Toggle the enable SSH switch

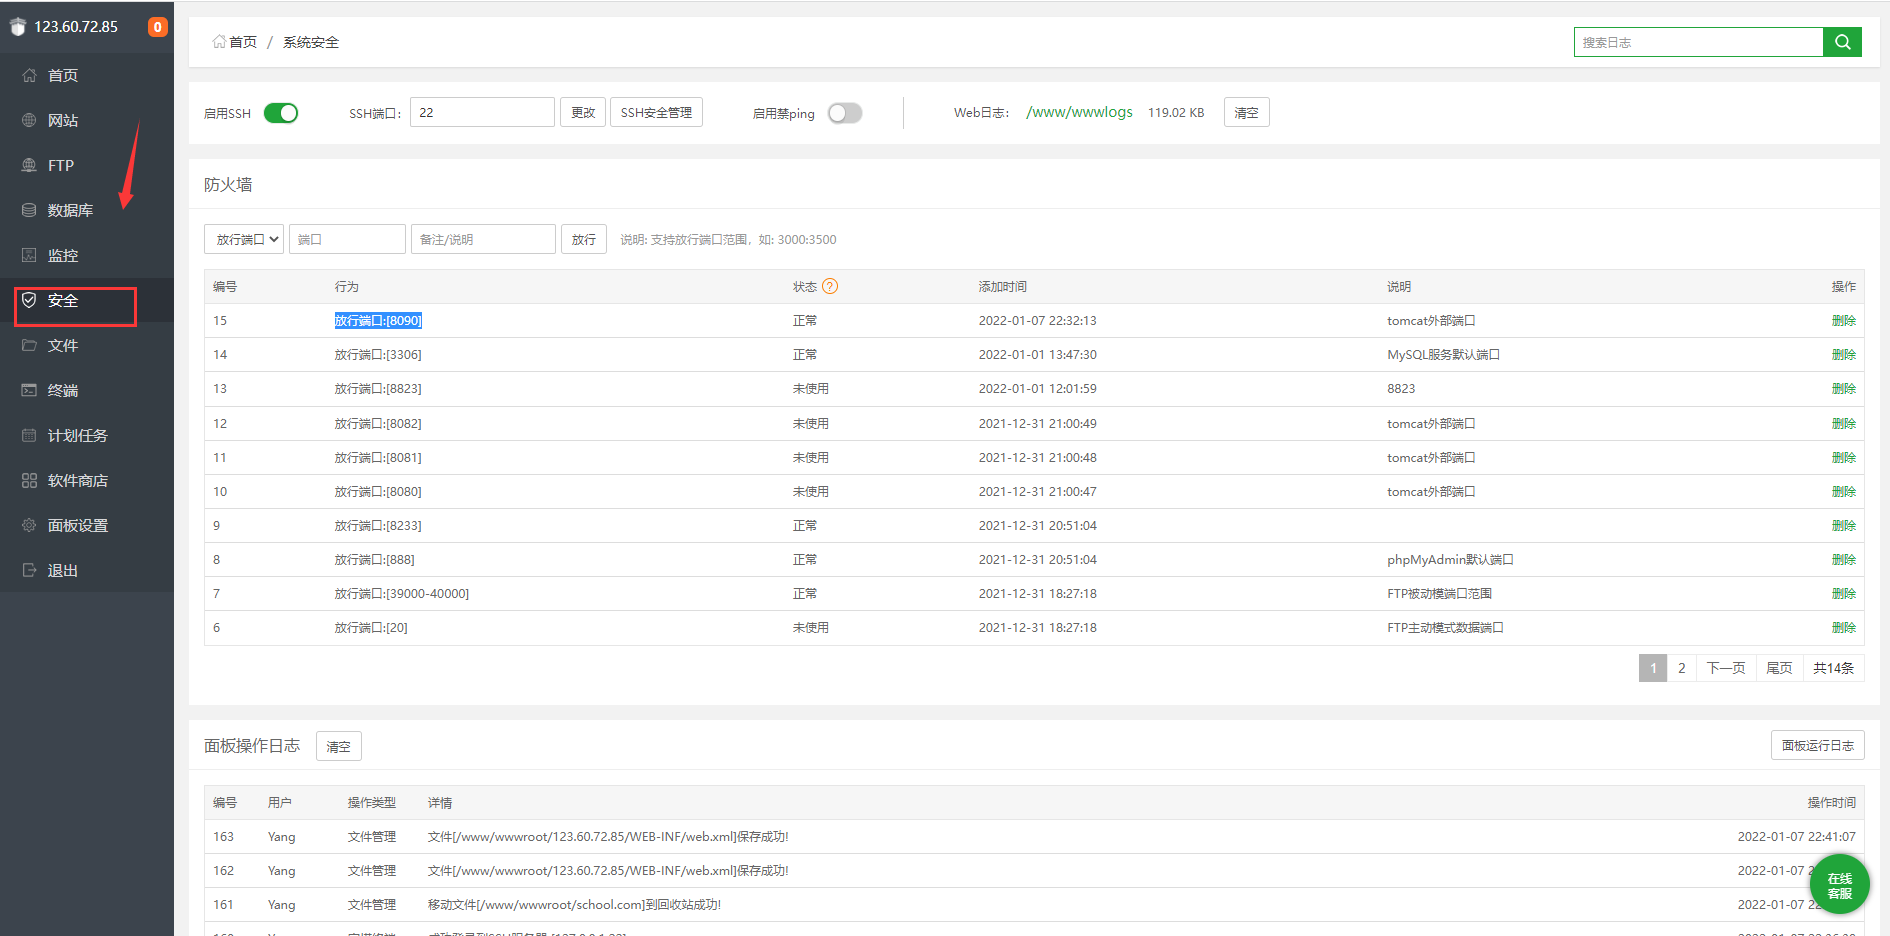[281, 113]
